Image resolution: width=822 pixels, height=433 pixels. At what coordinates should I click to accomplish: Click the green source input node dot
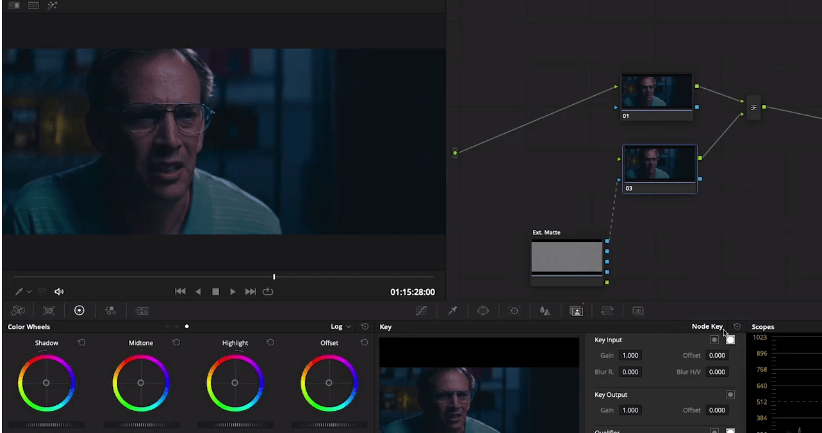(455, 153)
